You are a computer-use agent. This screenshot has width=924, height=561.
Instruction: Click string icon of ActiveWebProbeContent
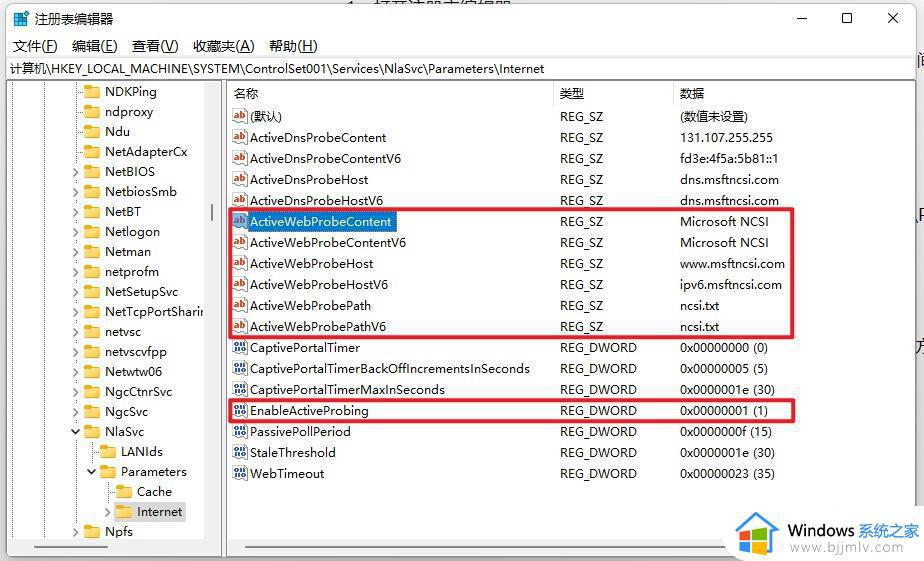point(239,221)
